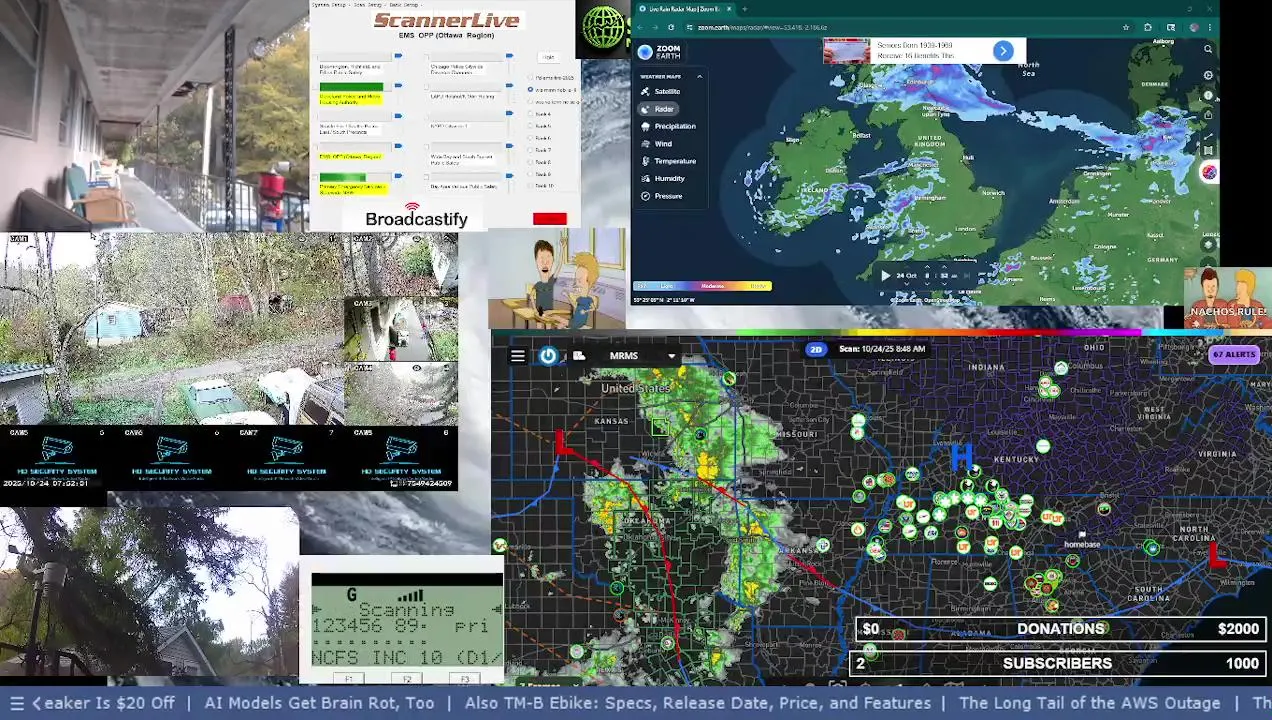Bookmark page with the star icon
The height and width of the screenshot is (720, 1272).
[1126, 27]
